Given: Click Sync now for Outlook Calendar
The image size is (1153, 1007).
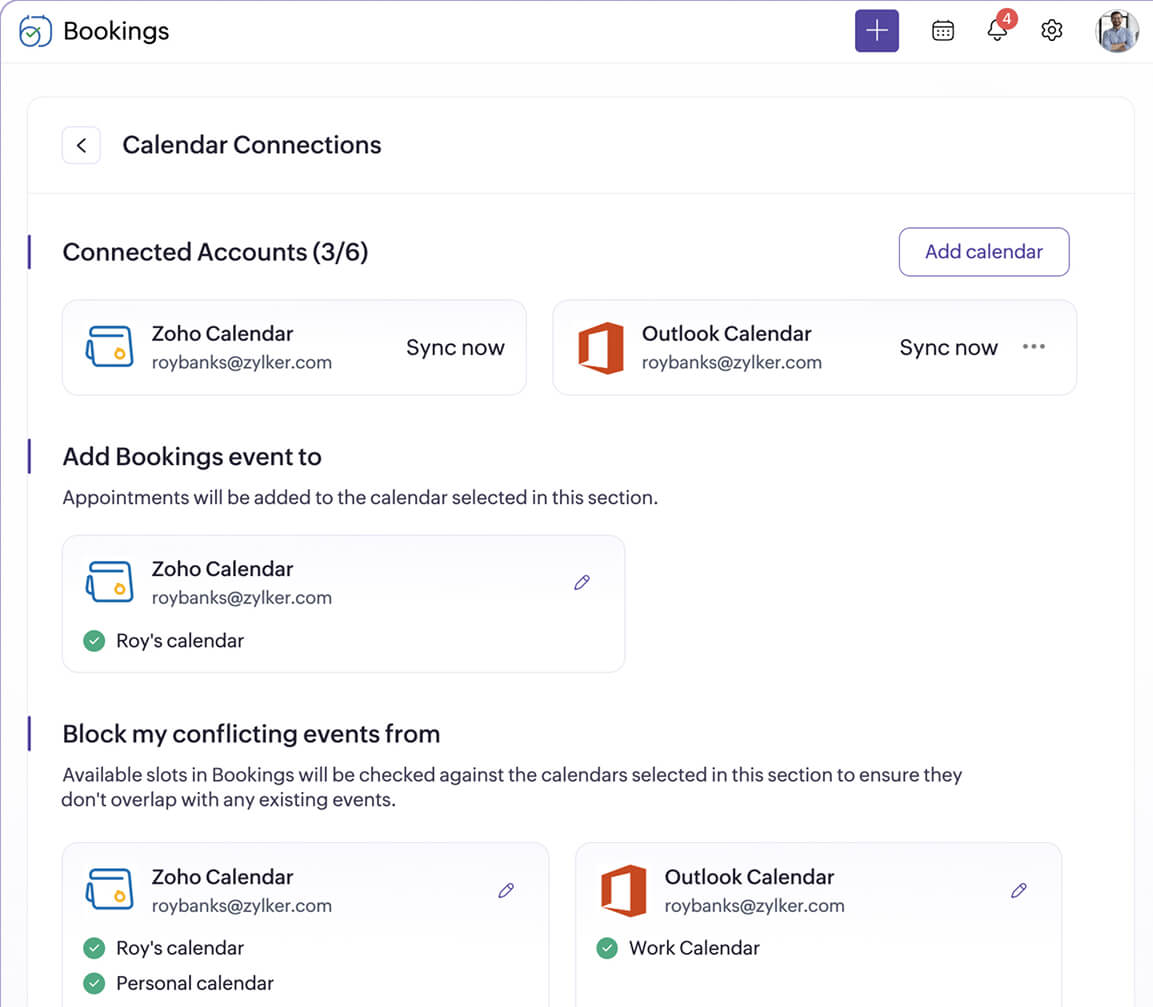Looking at the screenshot, I should coord(949,347).
